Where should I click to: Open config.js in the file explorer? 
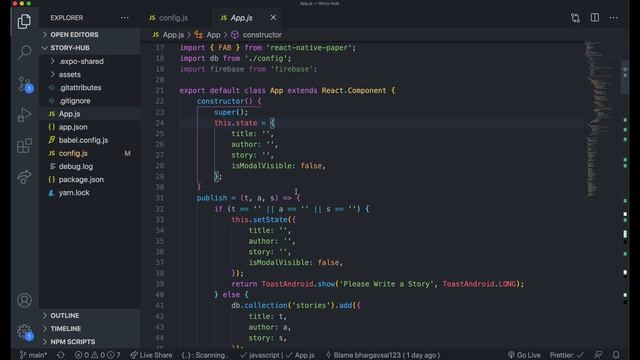coord(90,153)
